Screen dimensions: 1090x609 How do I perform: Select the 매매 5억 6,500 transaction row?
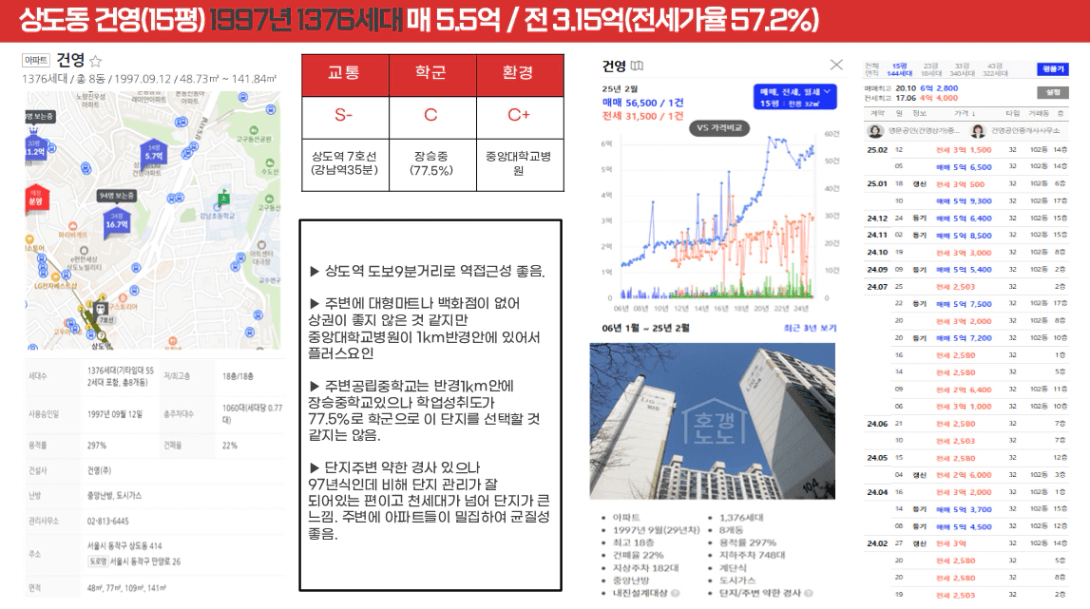[x=966, y=167]
